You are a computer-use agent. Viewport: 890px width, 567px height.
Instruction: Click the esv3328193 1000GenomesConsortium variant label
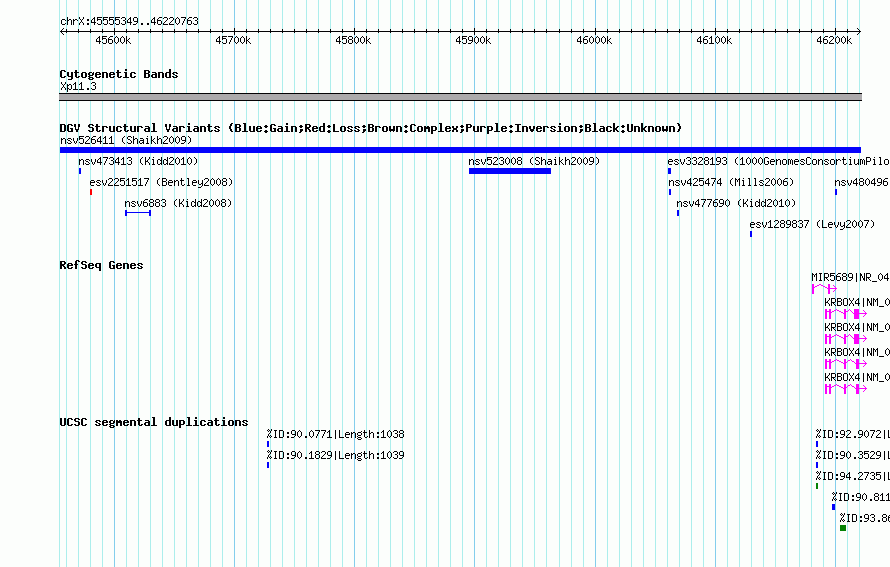(778, 161)
